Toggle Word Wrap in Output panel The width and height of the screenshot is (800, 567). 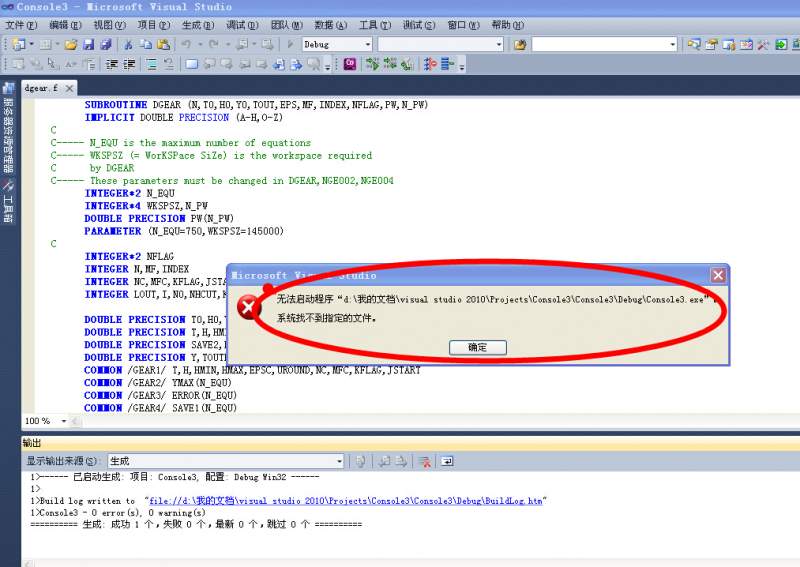pyautogui.click(x=447, y=461)
